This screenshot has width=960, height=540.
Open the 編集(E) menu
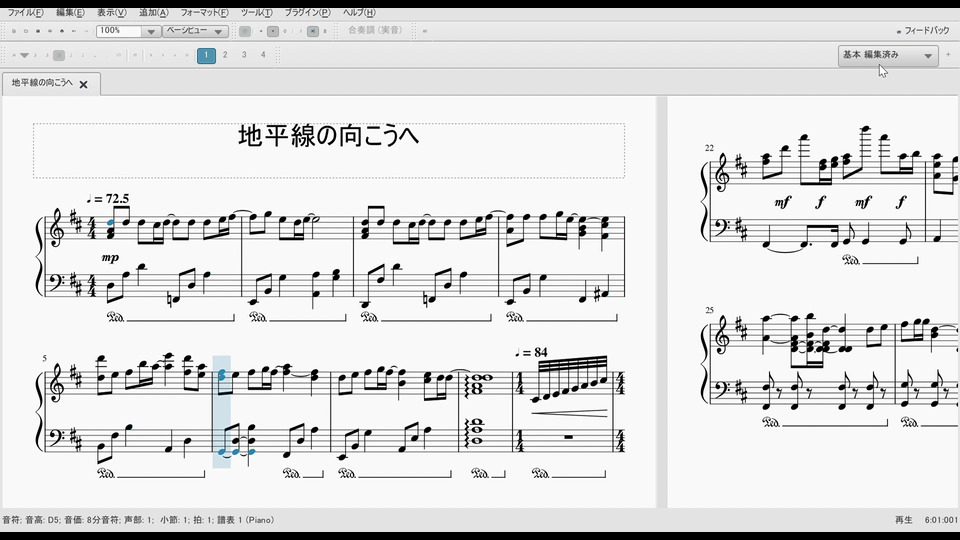70,12
